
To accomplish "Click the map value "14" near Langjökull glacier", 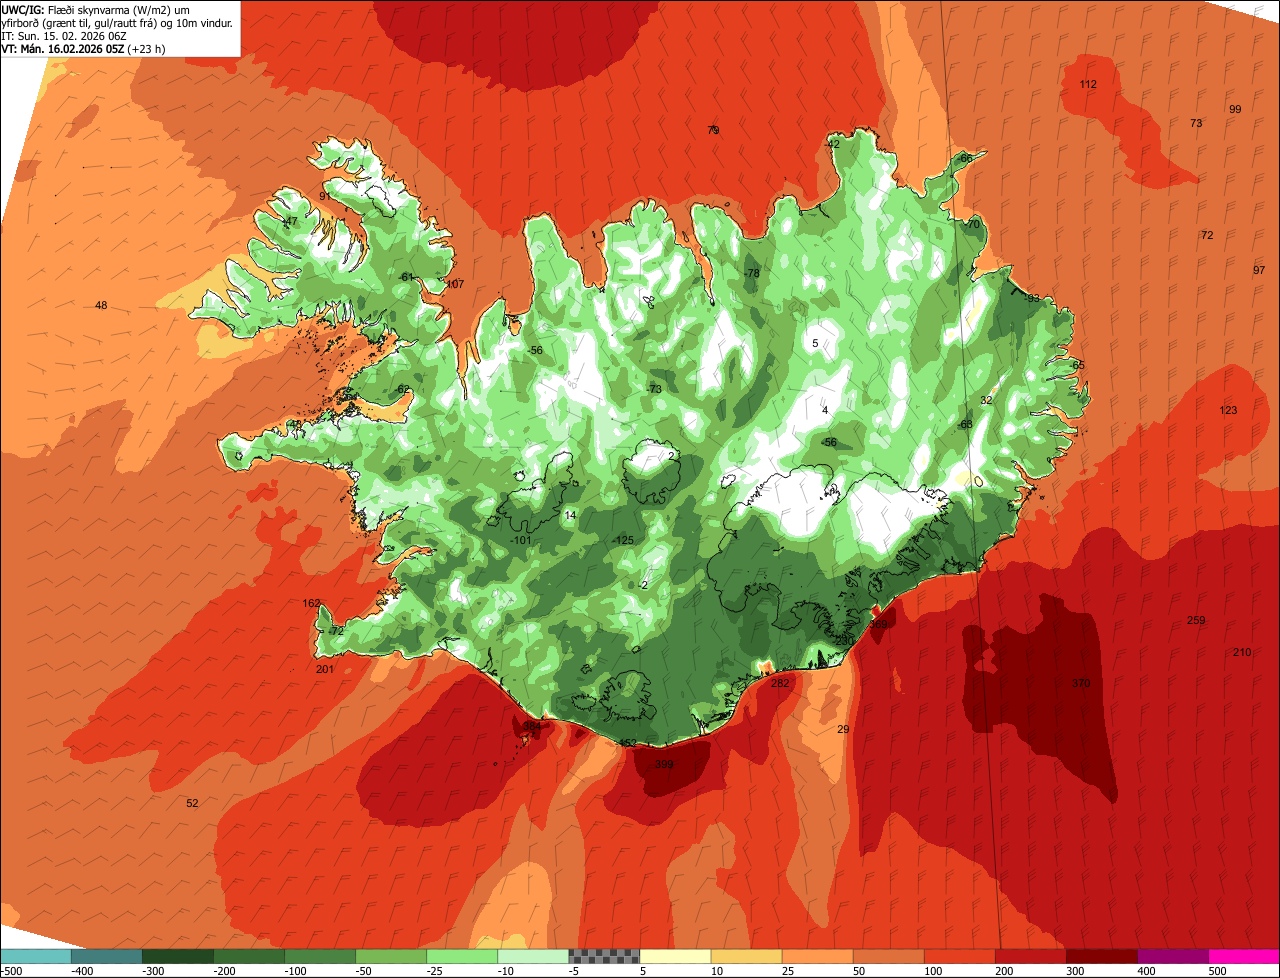I will click(x=570, y=515).
